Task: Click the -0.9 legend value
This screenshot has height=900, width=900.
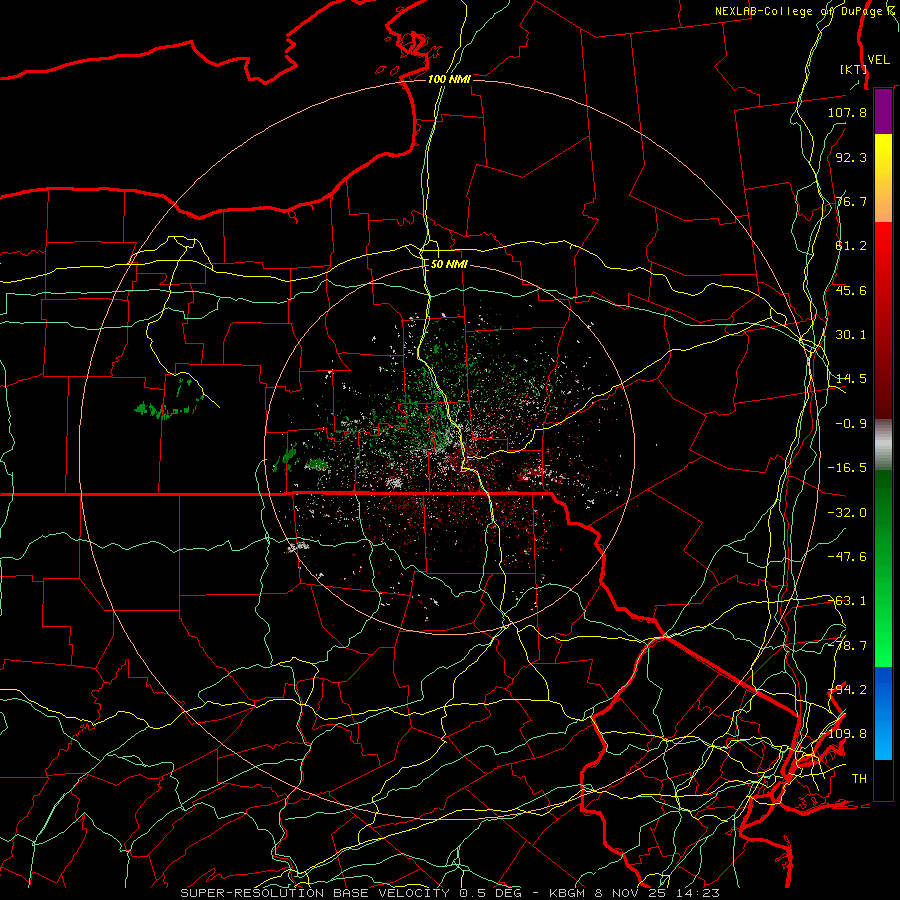Action: (x=851, y=424)
